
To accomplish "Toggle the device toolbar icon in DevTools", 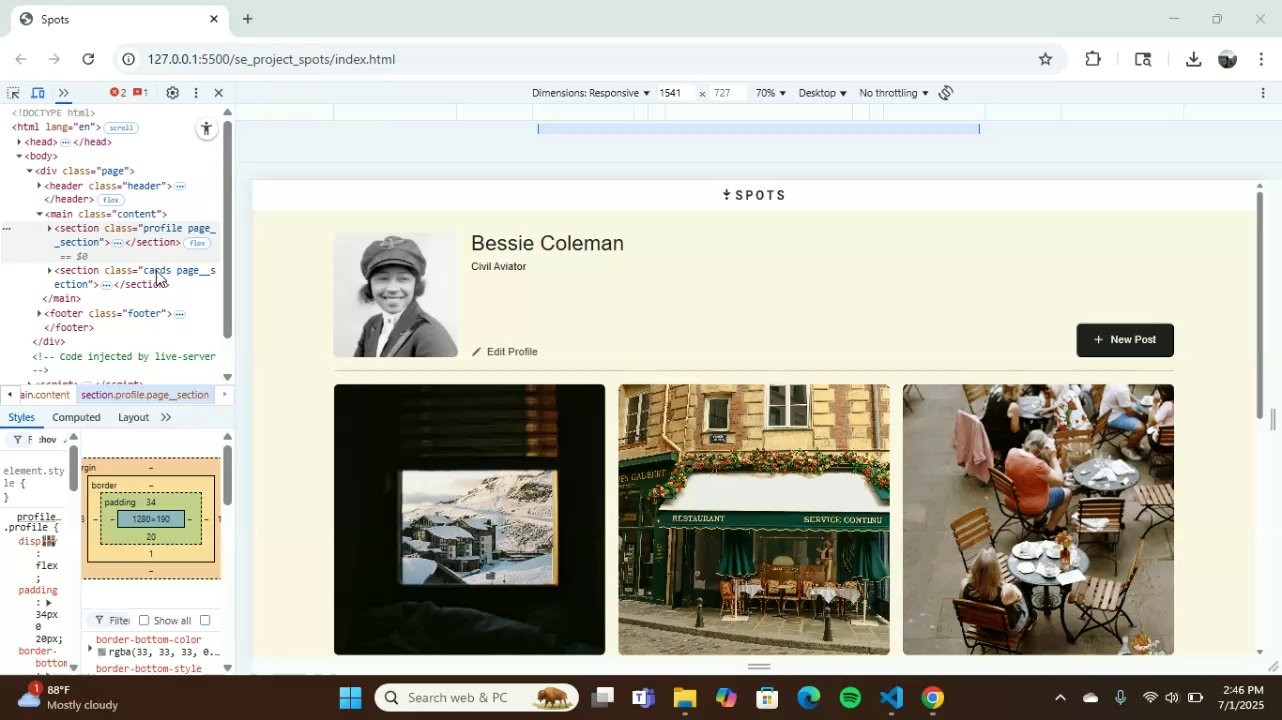I will pyautogui.click(x=38, y=93).
